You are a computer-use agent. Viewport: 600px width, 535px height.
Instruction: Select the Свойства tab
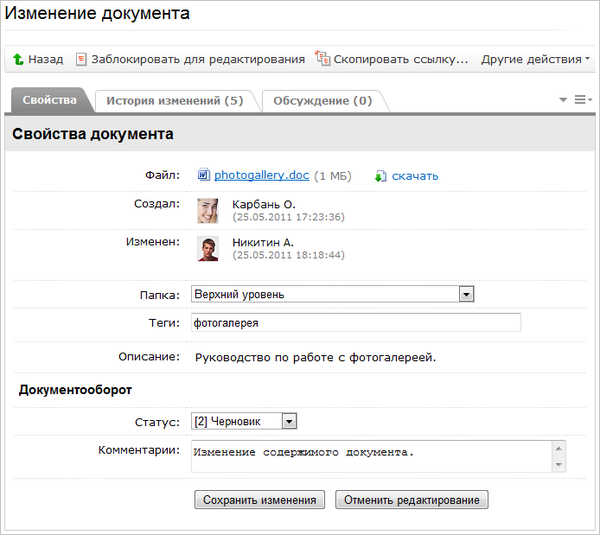point(49,101)
